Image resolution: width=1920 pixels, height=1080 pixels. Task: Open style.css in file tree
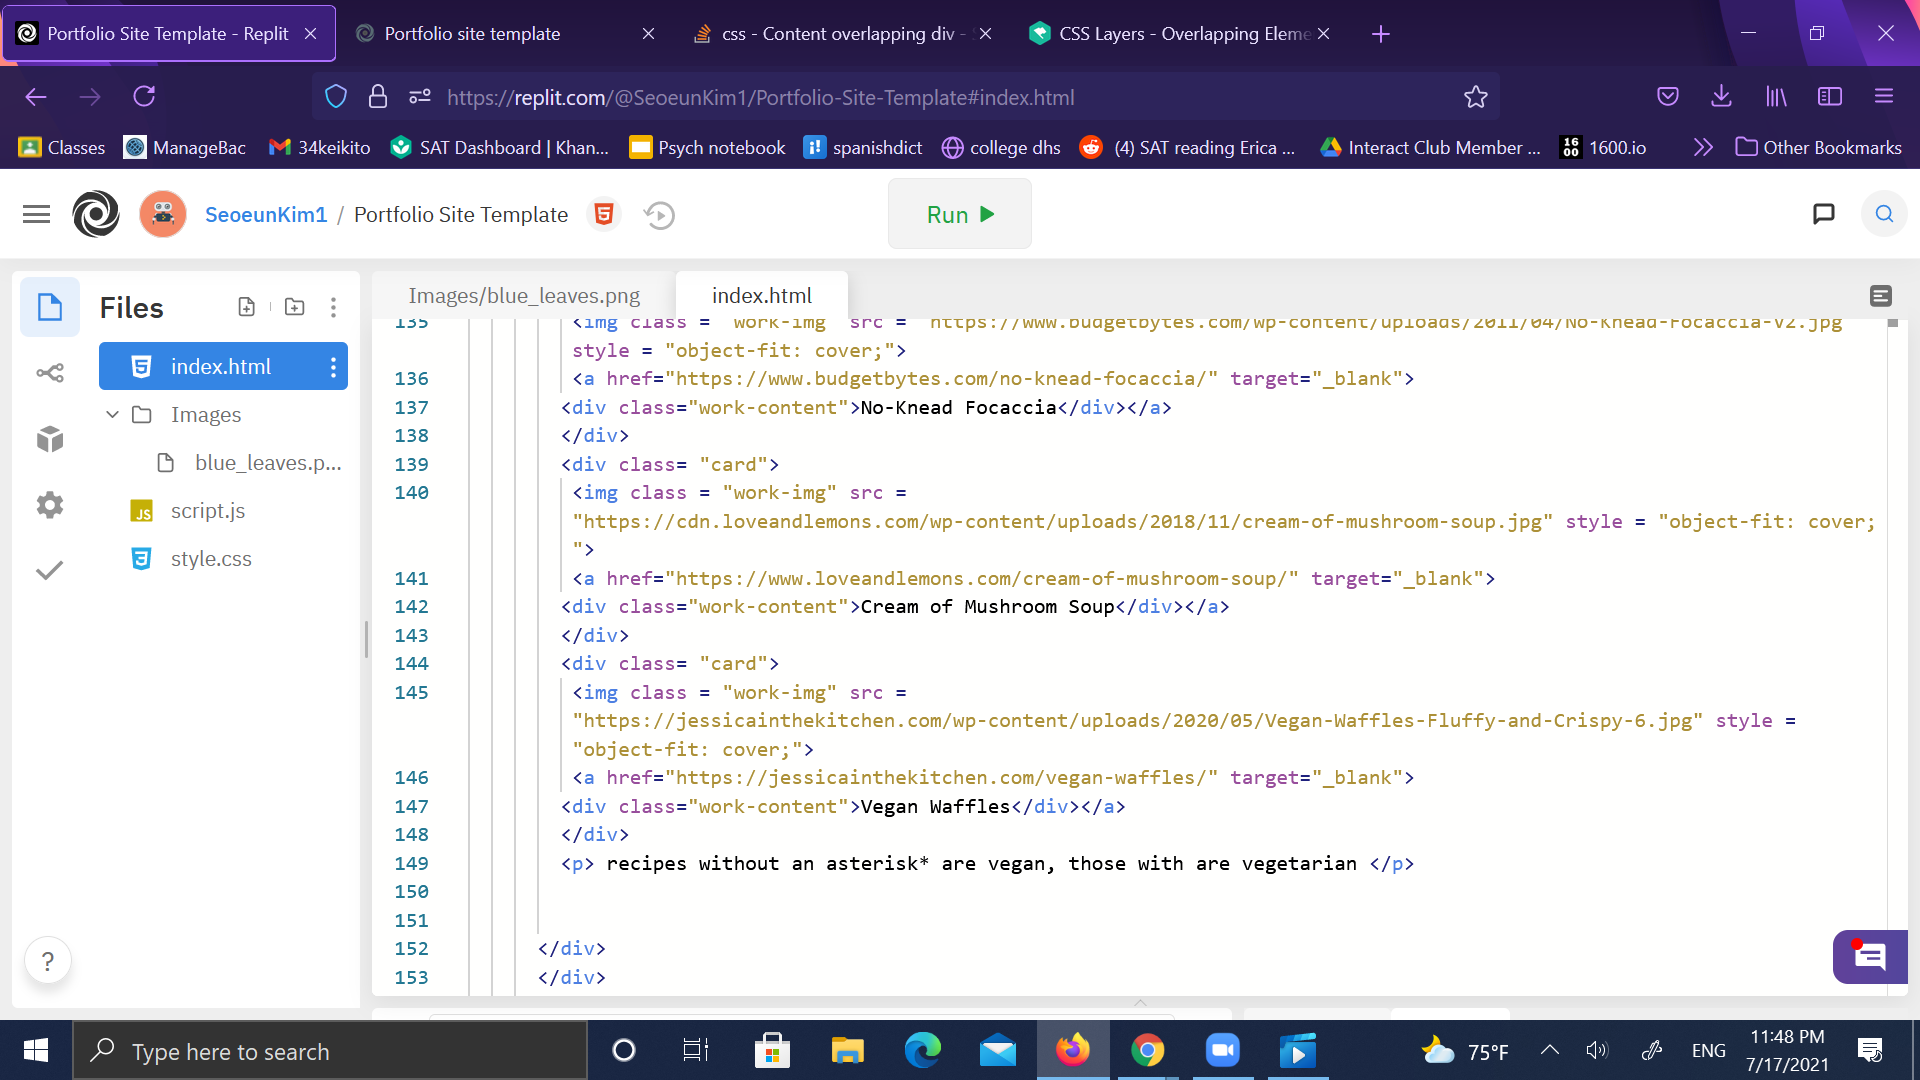tap(211, 559)
